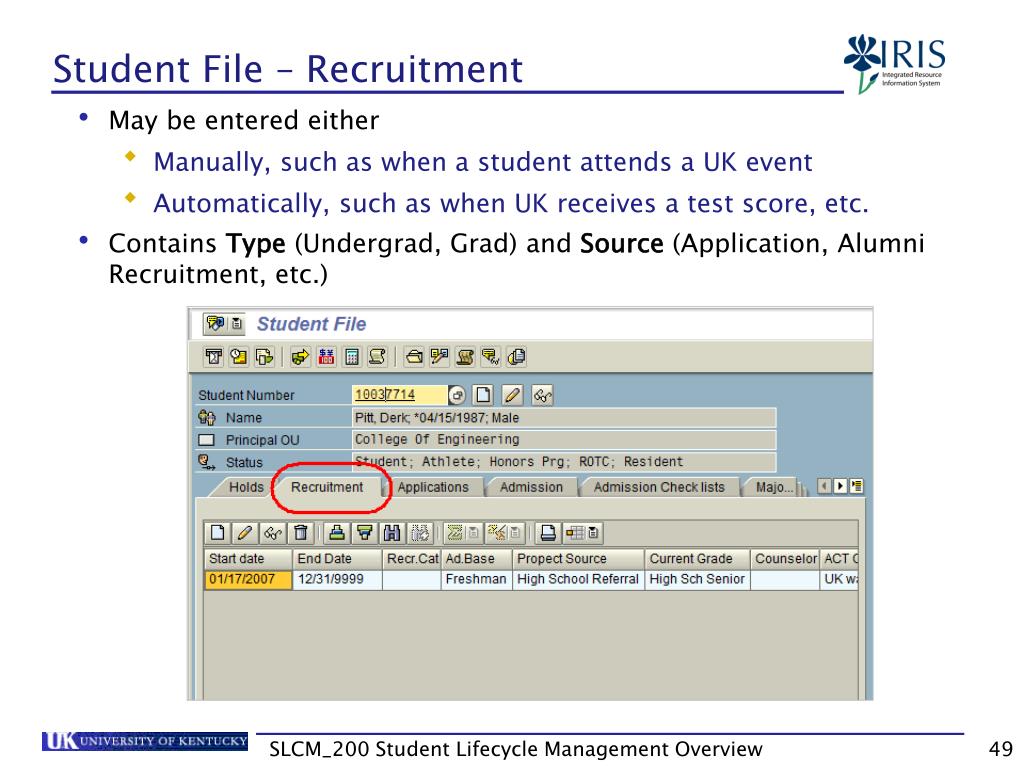The image size is (1024, 768).
Task: Click the pencil Change icon beside Student Number
Action: click(x=513, y=394)
